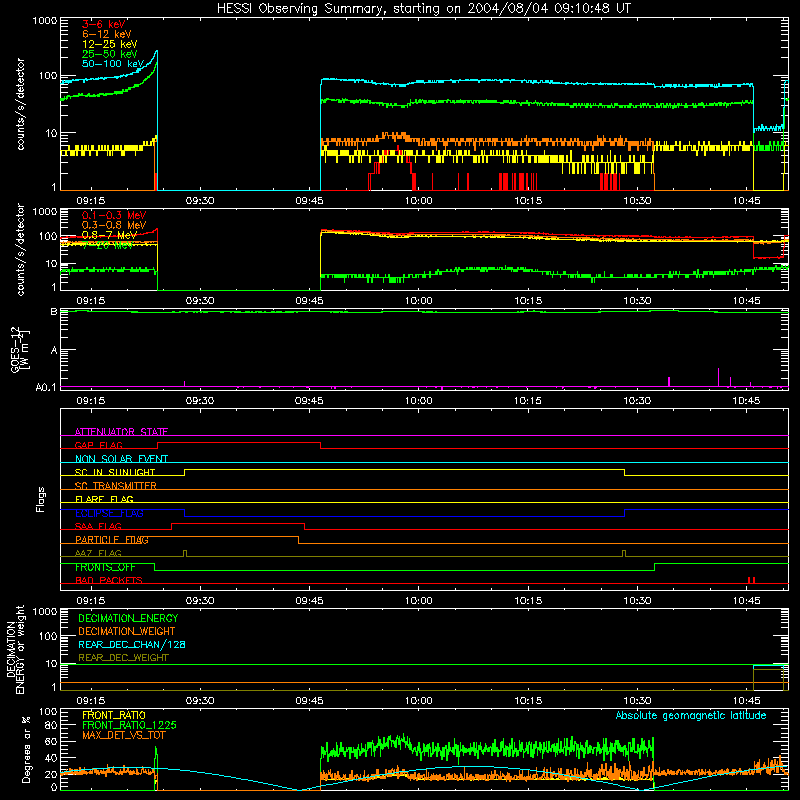Viewport: 800px width, 800px height.
Task: Click the GOES-12 axis label
Action: pos(20,349)
